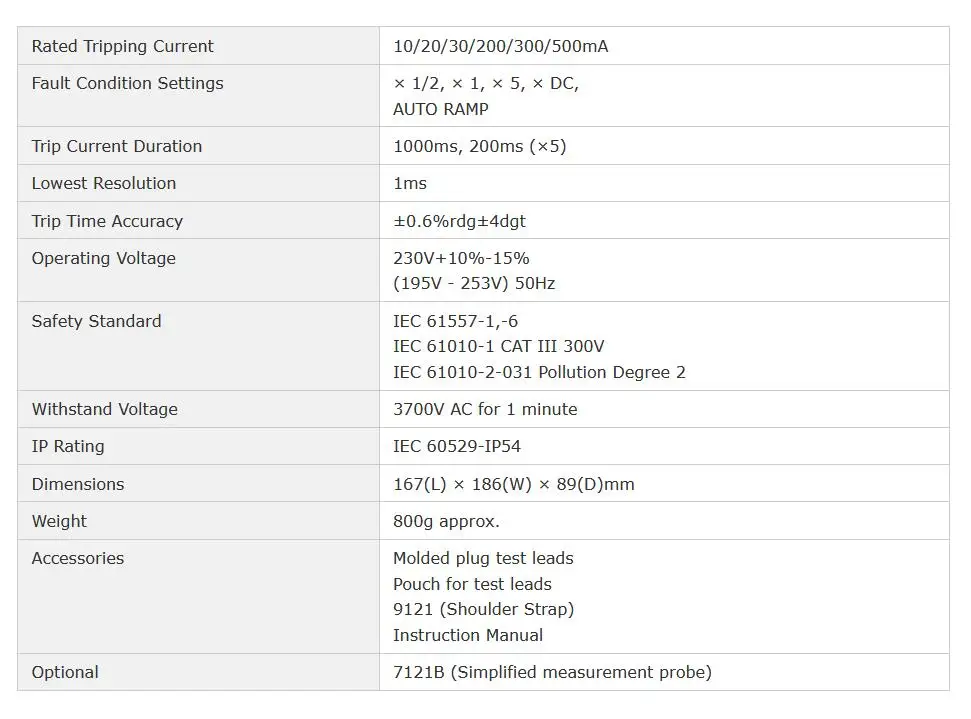The image size is (971, 719).
Task: Click the Safety Standard label
Action: click(97, 321)
